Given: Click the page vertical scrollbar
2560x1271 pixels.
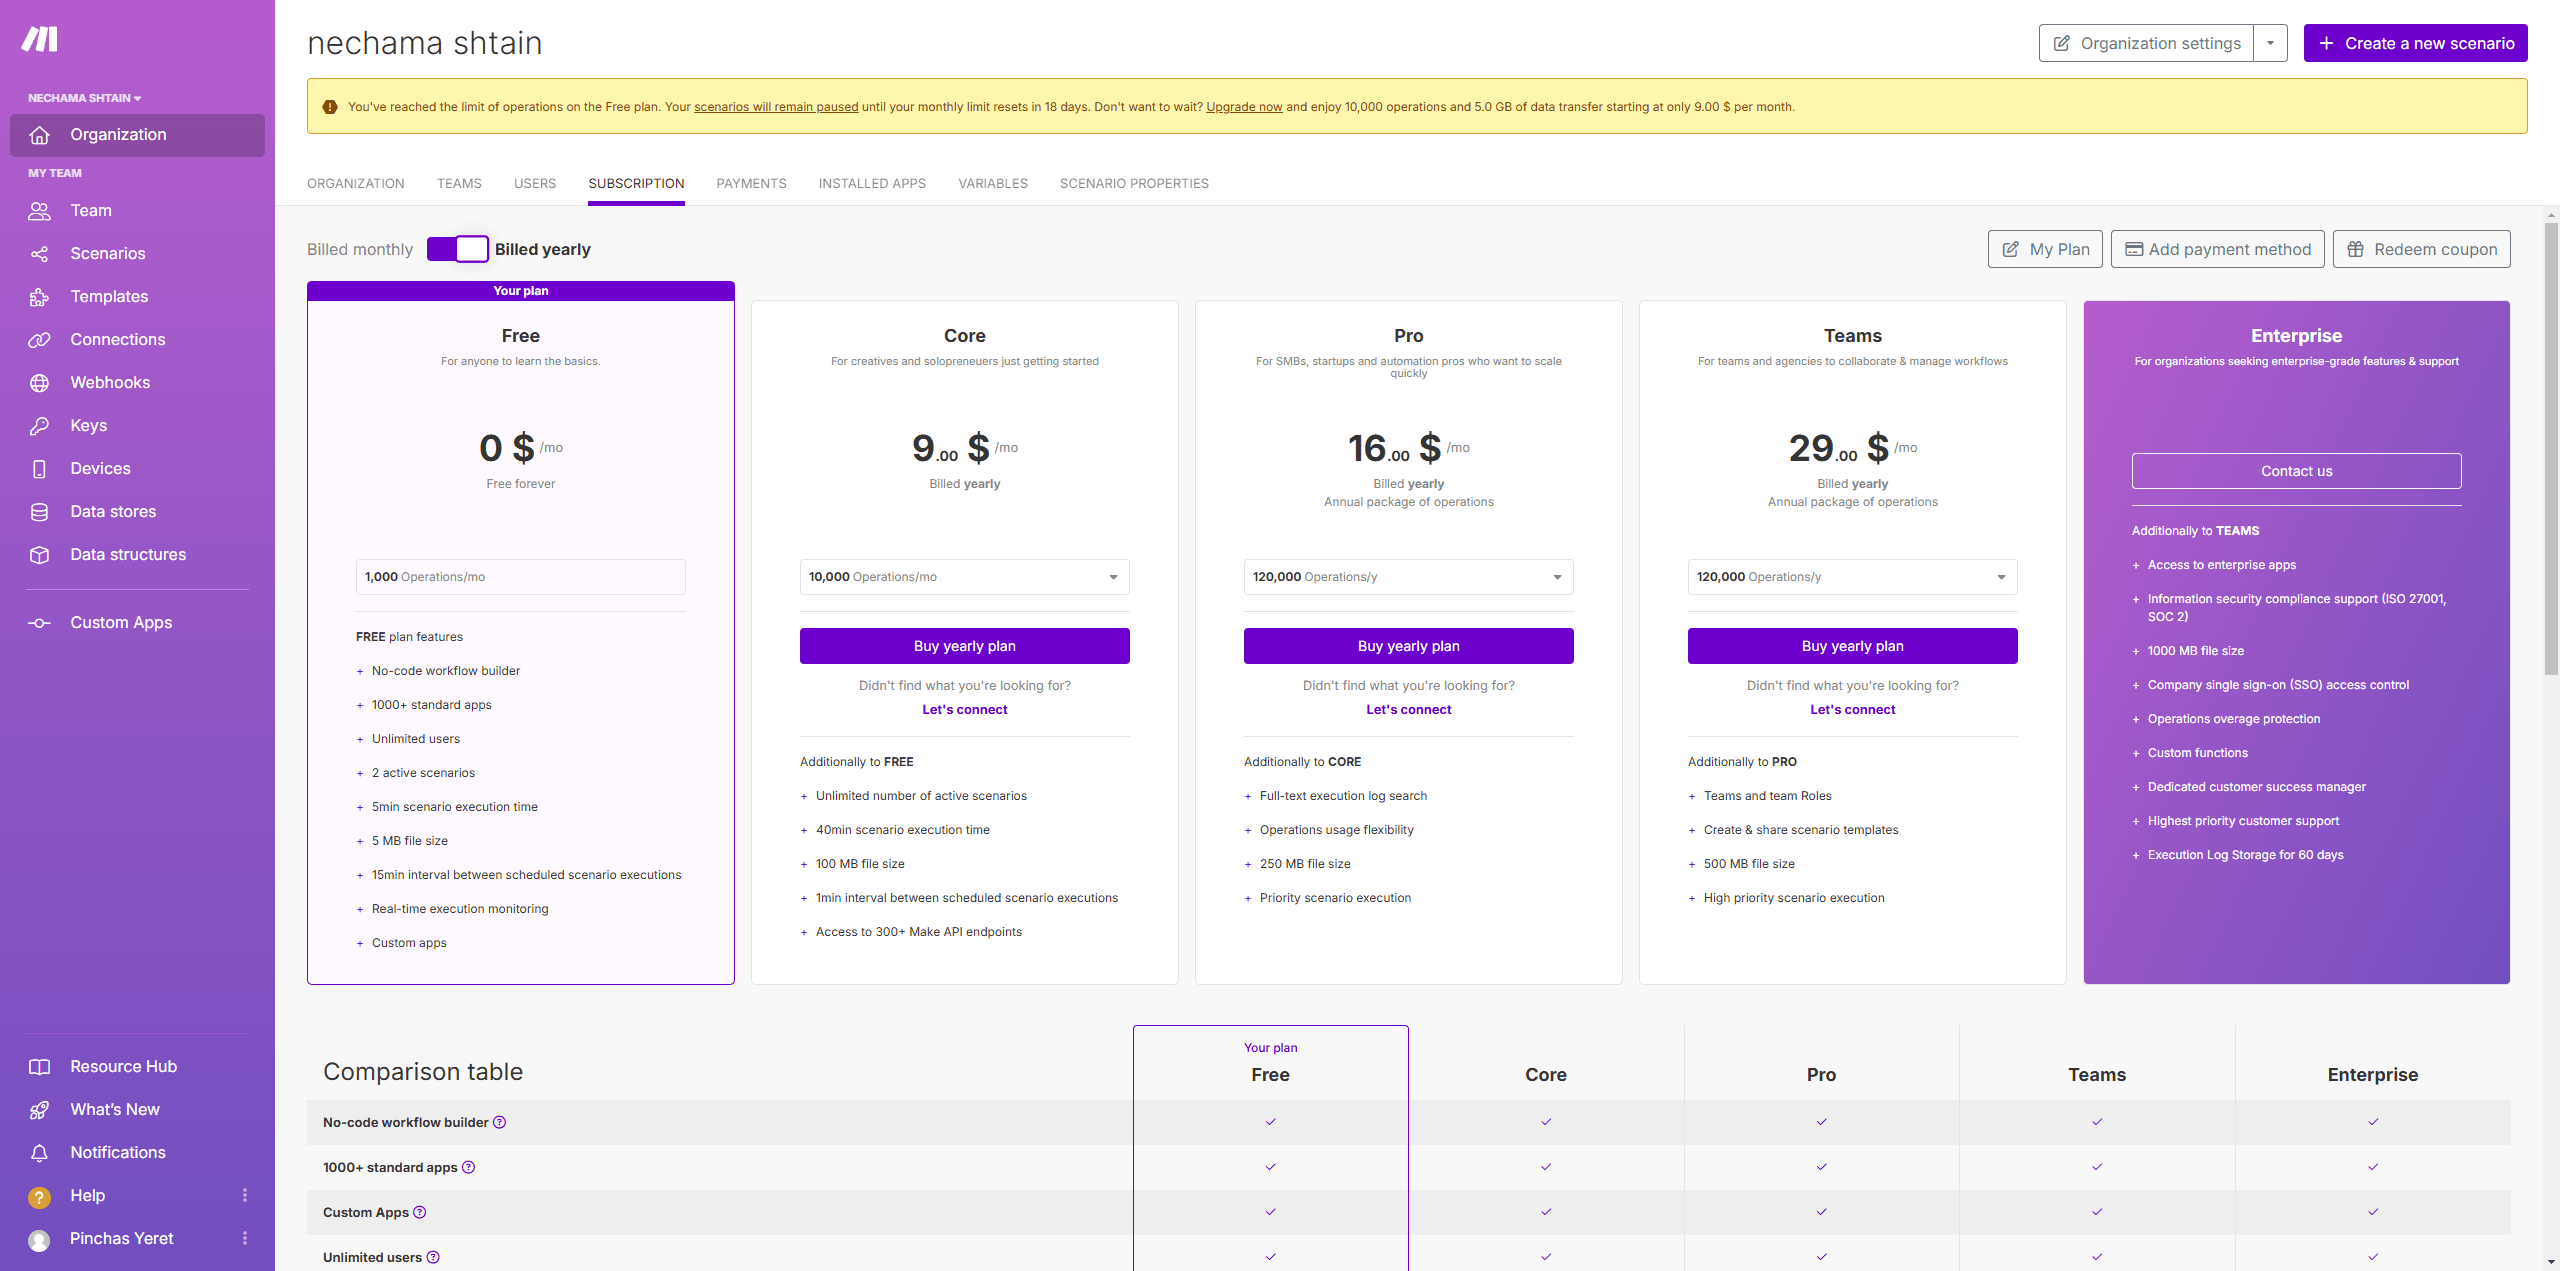Looking at the screenshot, I should [x=2551, y=450].
